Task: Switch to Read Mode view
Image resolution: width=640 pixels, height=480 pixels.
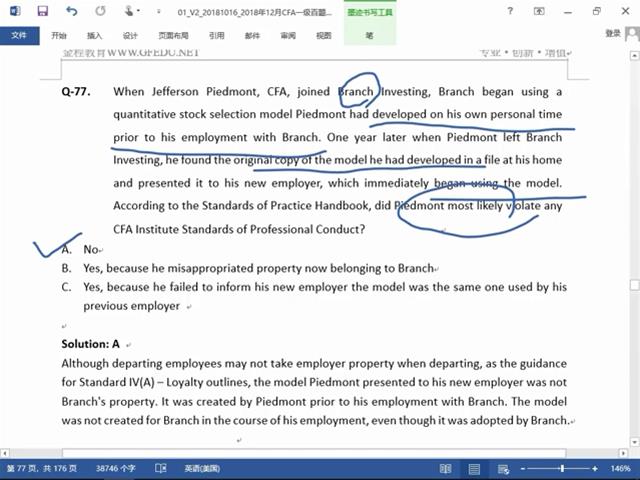Action: (446, 468)
